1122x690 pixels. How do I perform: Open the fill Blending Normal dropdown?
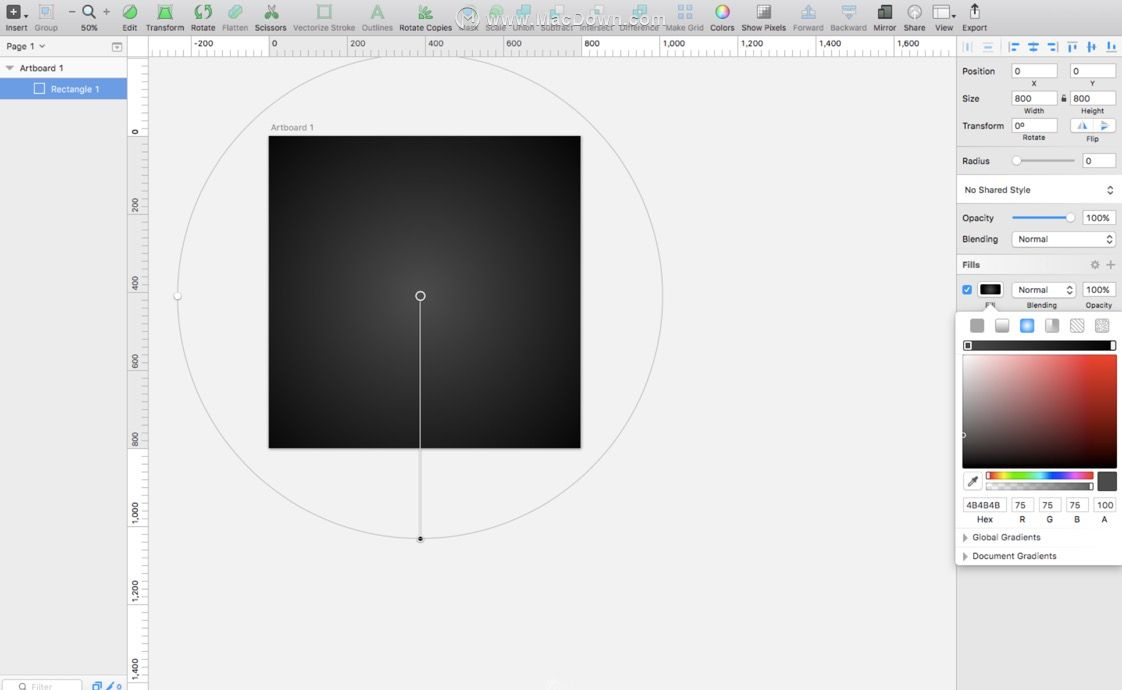coord(1043,290)
